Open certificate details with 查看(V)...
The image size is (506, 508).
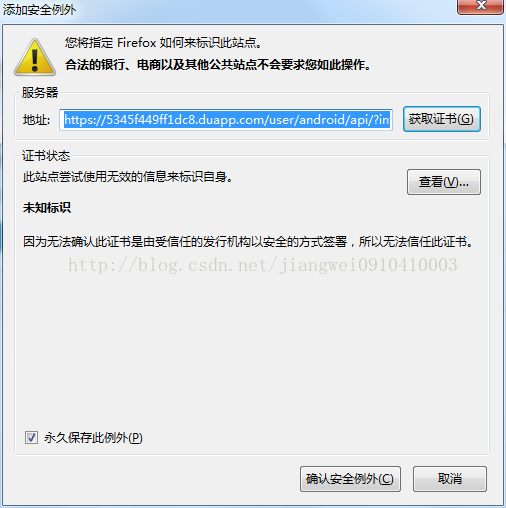(x=444, y=182)
